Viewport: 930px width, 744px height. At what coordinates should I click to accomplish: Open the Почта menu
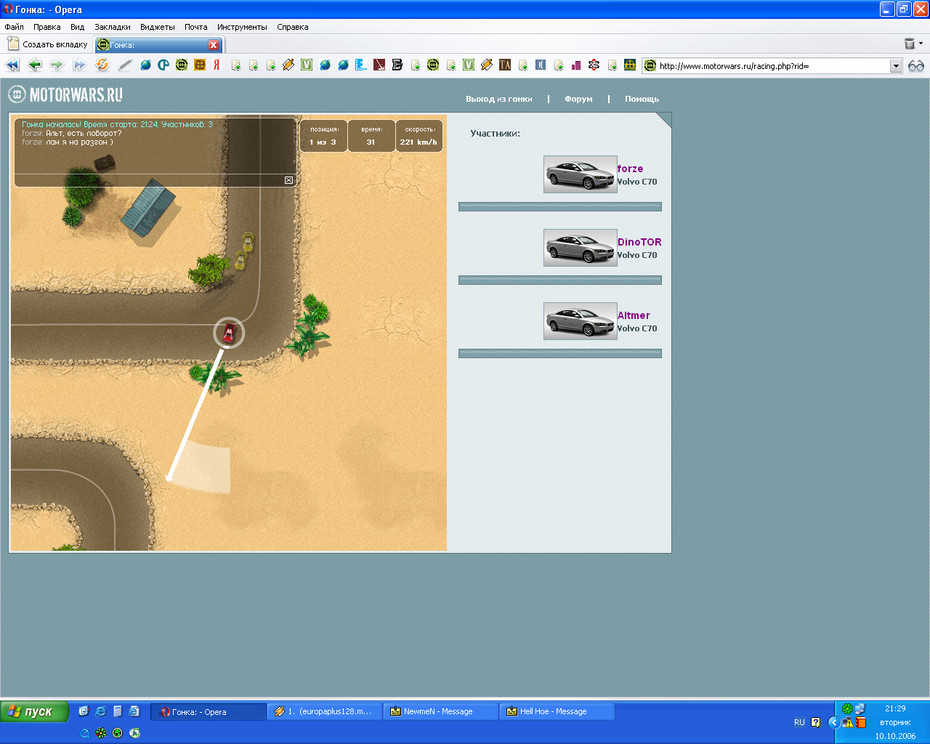pyautogui.click(x=196, y=27)
